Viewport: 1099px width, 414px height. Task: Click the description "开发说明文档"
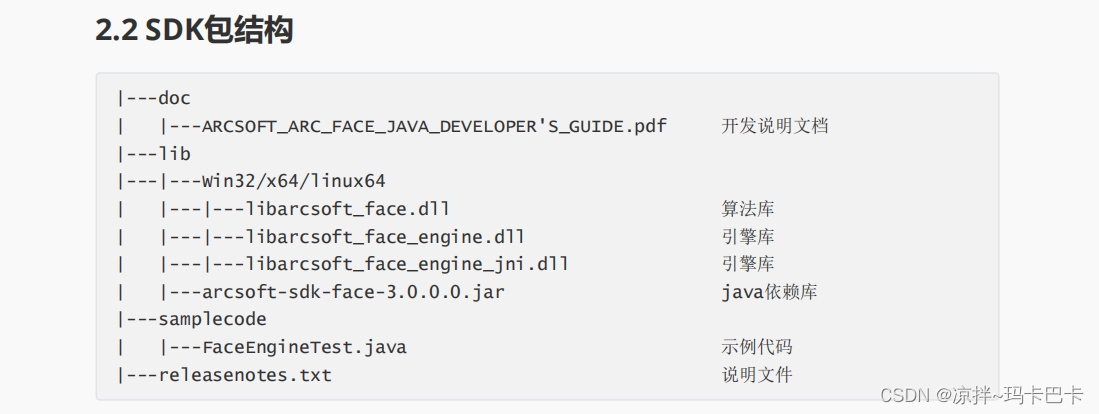[x=774, y=126]
